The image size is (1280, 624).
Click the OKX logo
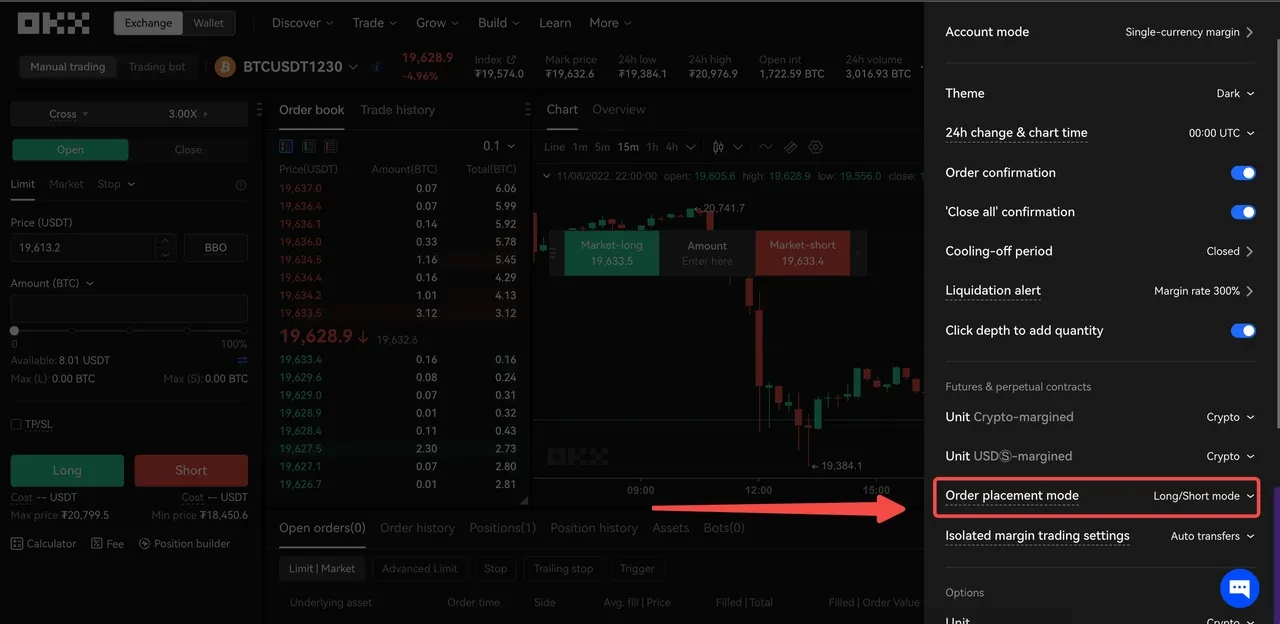tap(54, 22)
